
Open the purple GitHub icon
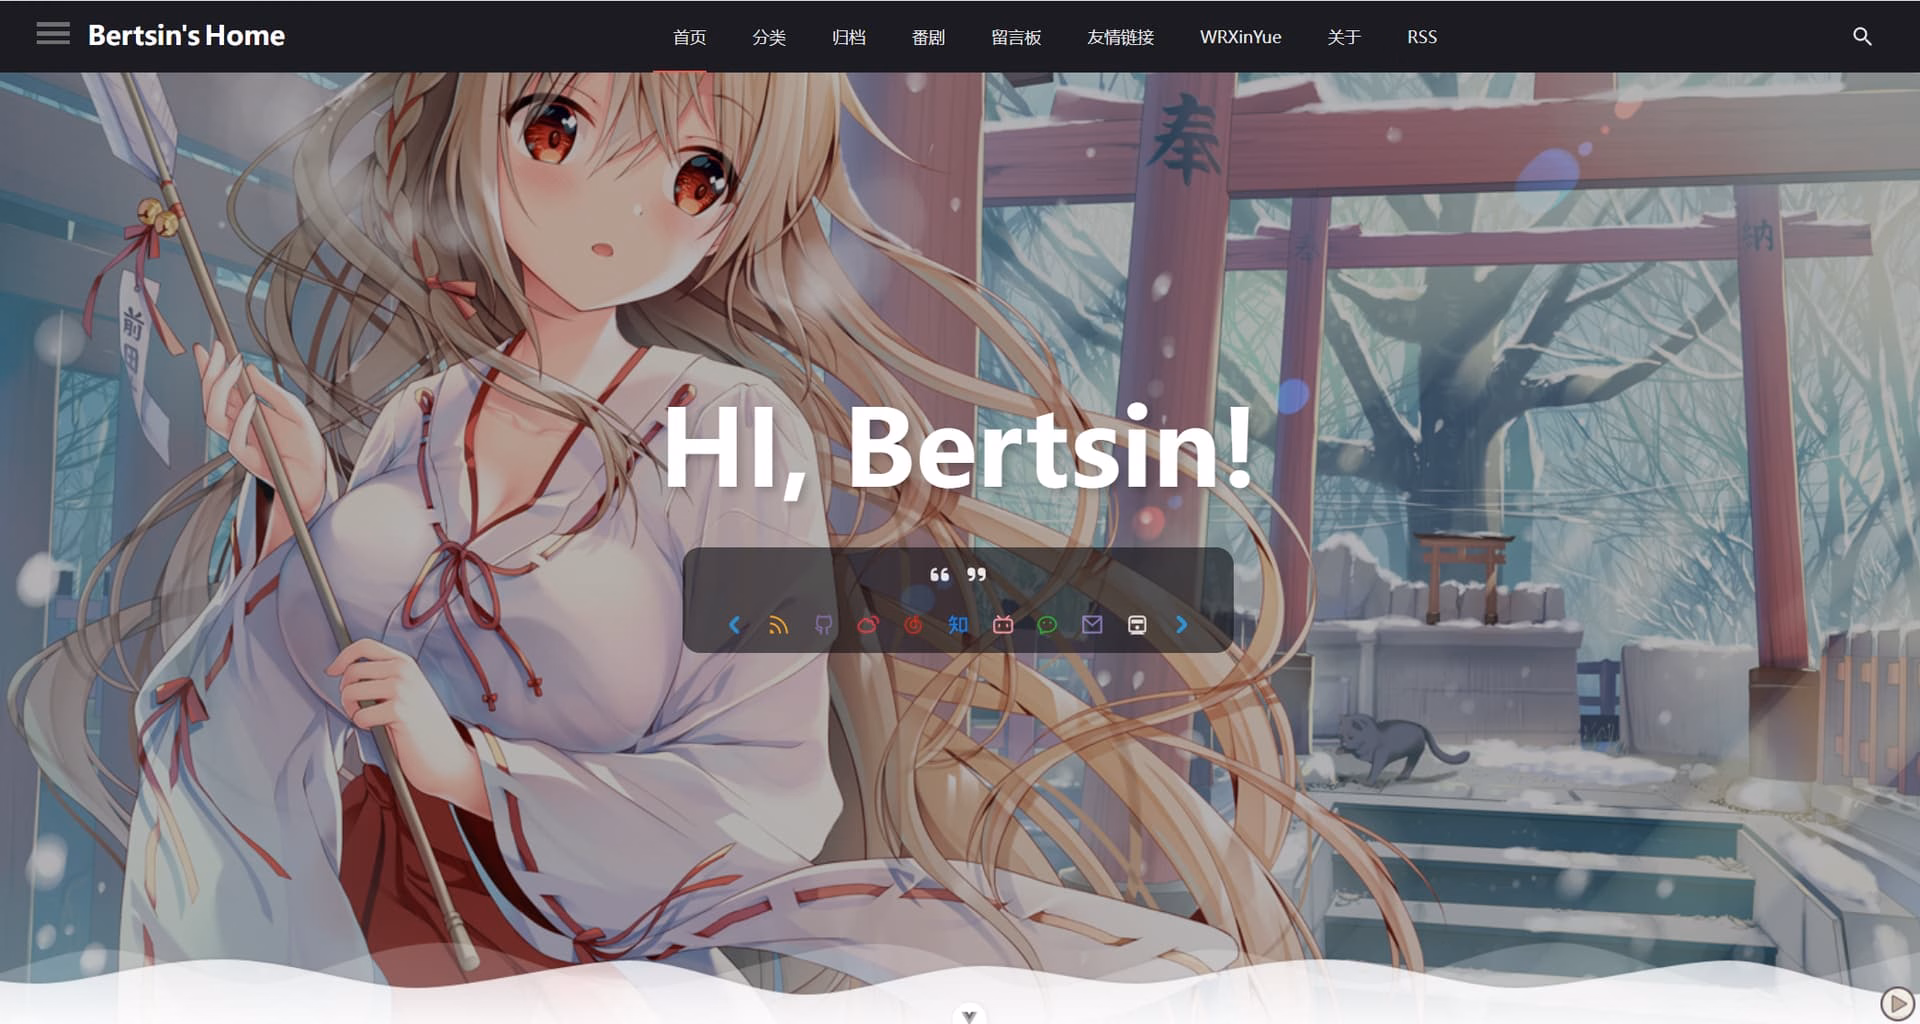(x=823, y=625)
